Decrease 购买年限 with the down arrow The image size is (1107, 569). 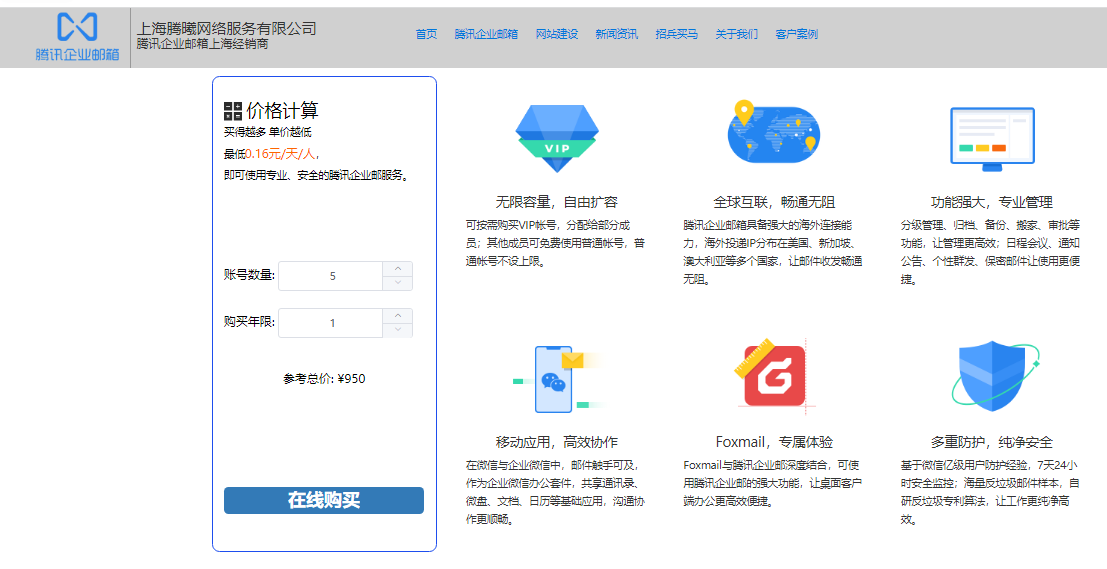pyautogui.click(x=398, y=330)
